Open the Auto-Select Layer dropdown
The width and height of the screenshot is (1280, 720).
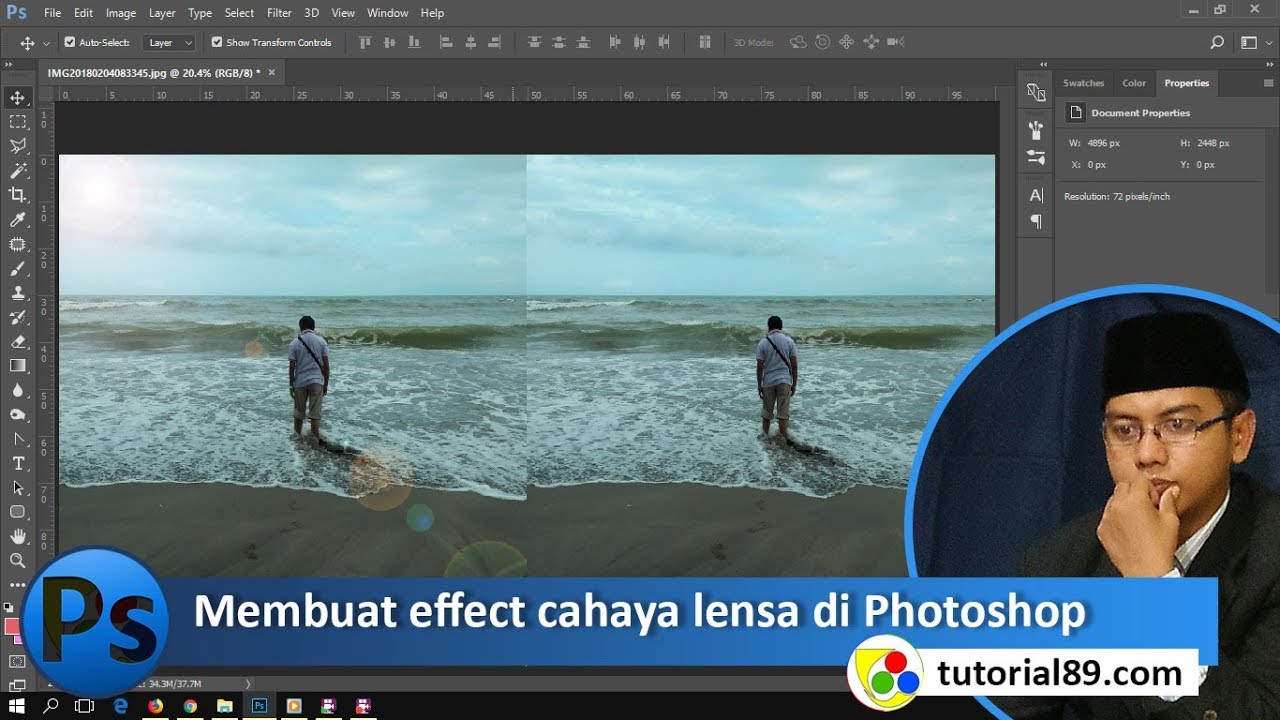[x=170, y=43]
